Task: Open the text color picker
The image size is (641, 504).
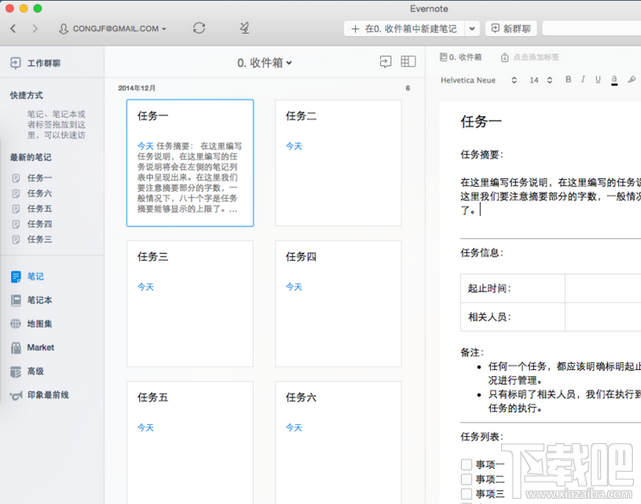Action: 614,79
